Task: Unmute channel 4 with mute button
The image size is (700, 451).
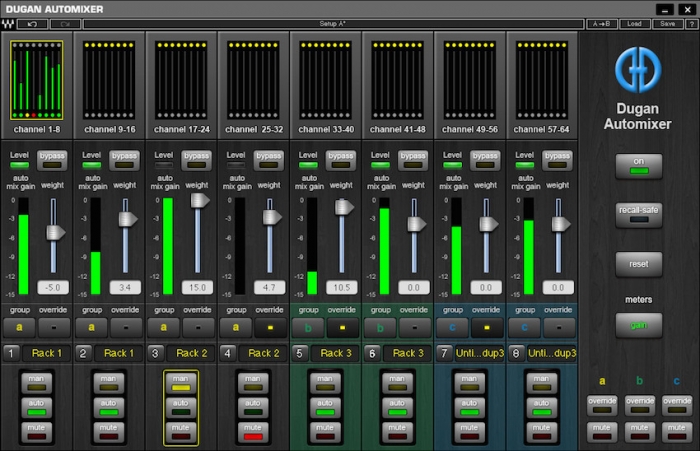Action: 253,432
